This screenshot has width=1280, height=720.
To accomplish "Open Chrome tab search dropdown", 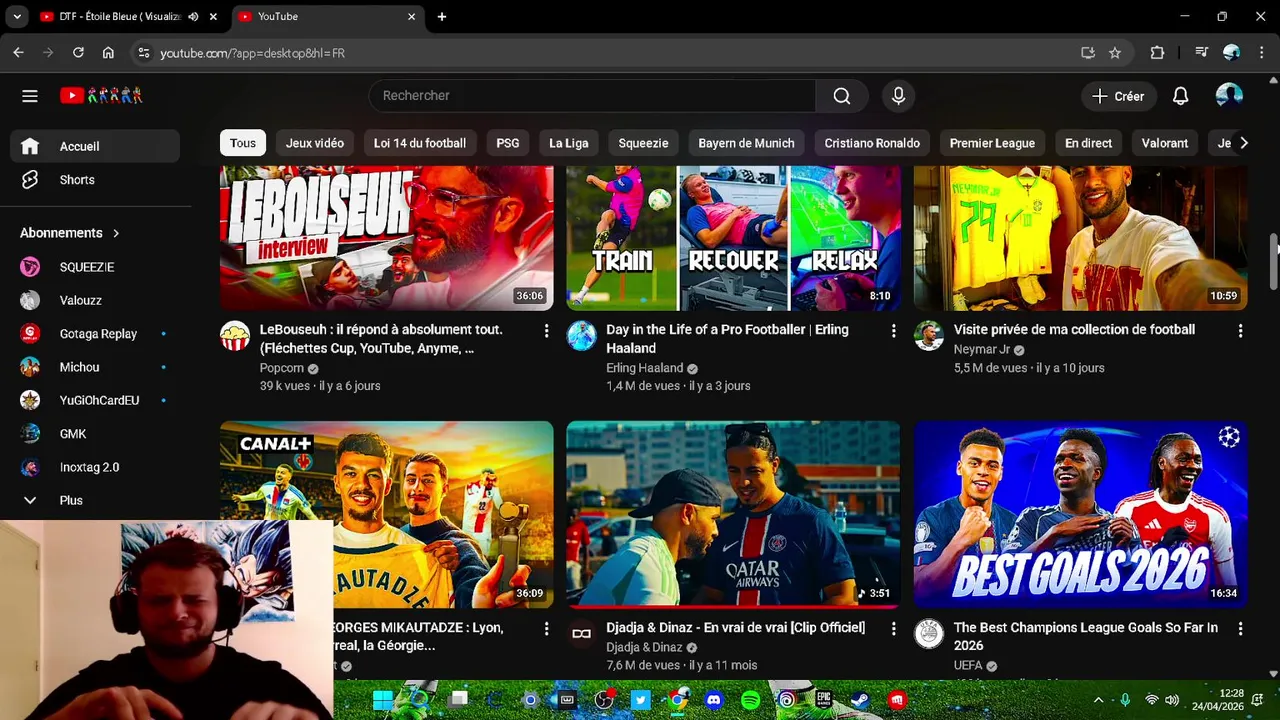I will pos(17,17).
